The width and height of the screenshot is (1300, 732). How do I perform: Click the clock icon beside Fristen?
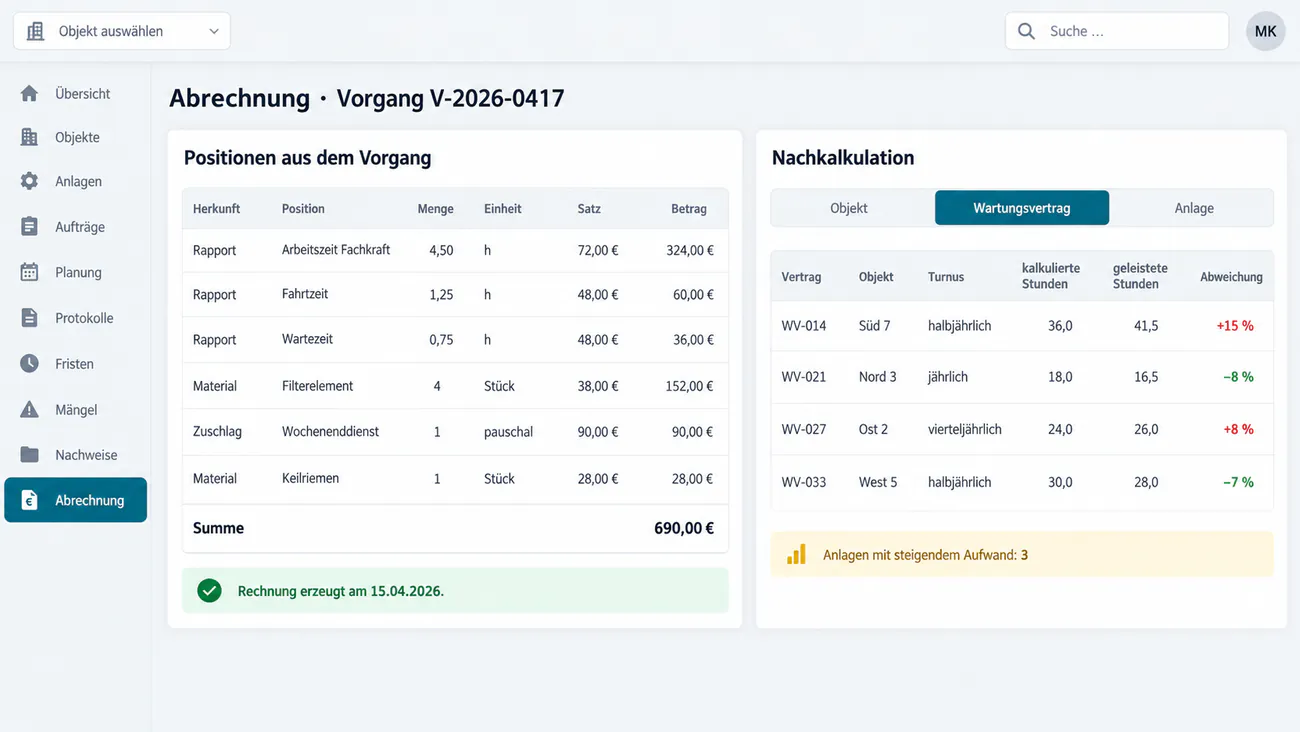29,363
